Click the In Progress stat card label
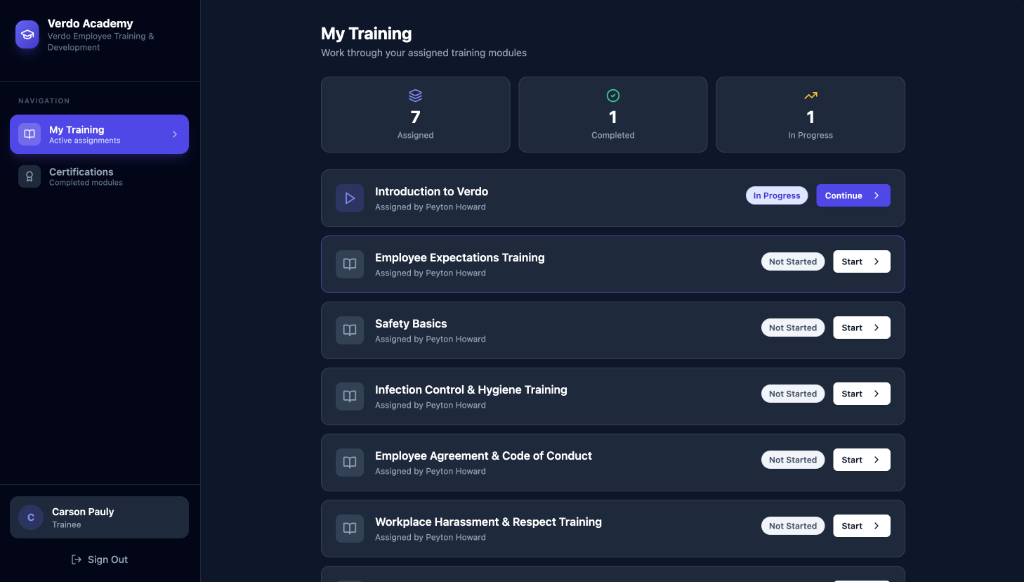Screen dimensions: 1024x582 coord(810,135)
